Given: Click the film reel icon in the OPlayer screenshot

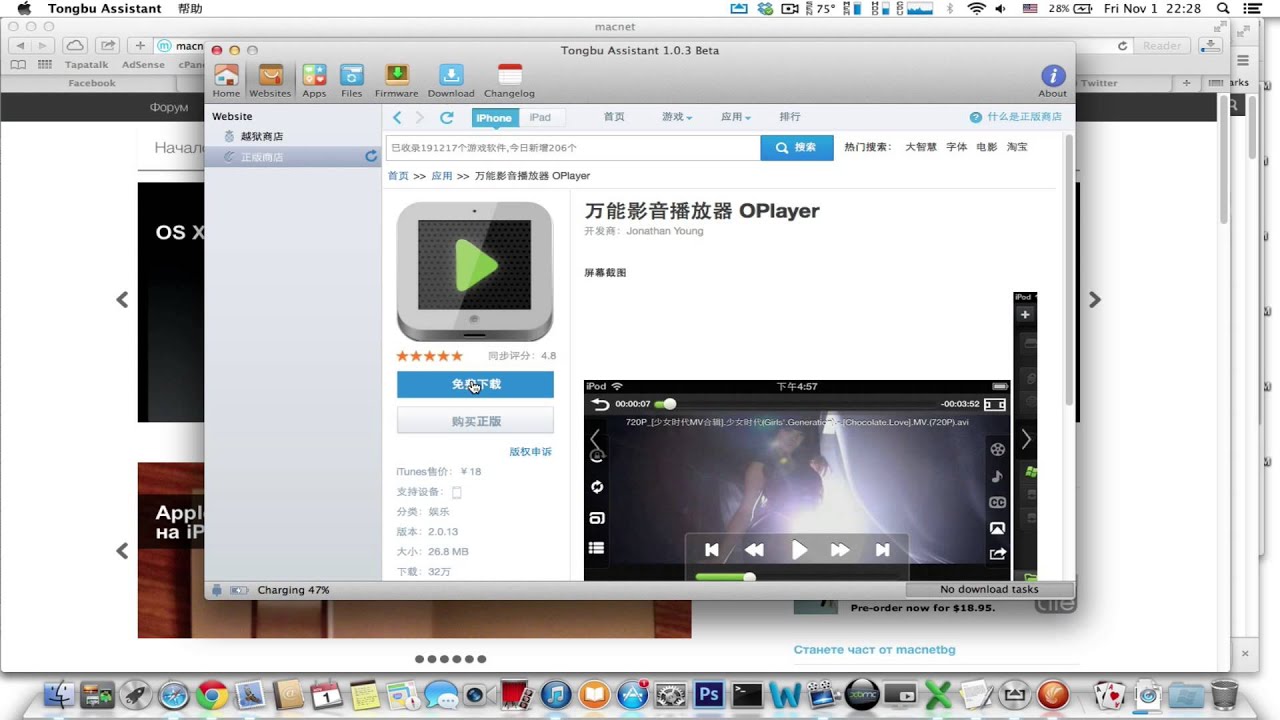Looking at the screenshot, I should pyautogui.click(x=997, y=449).
